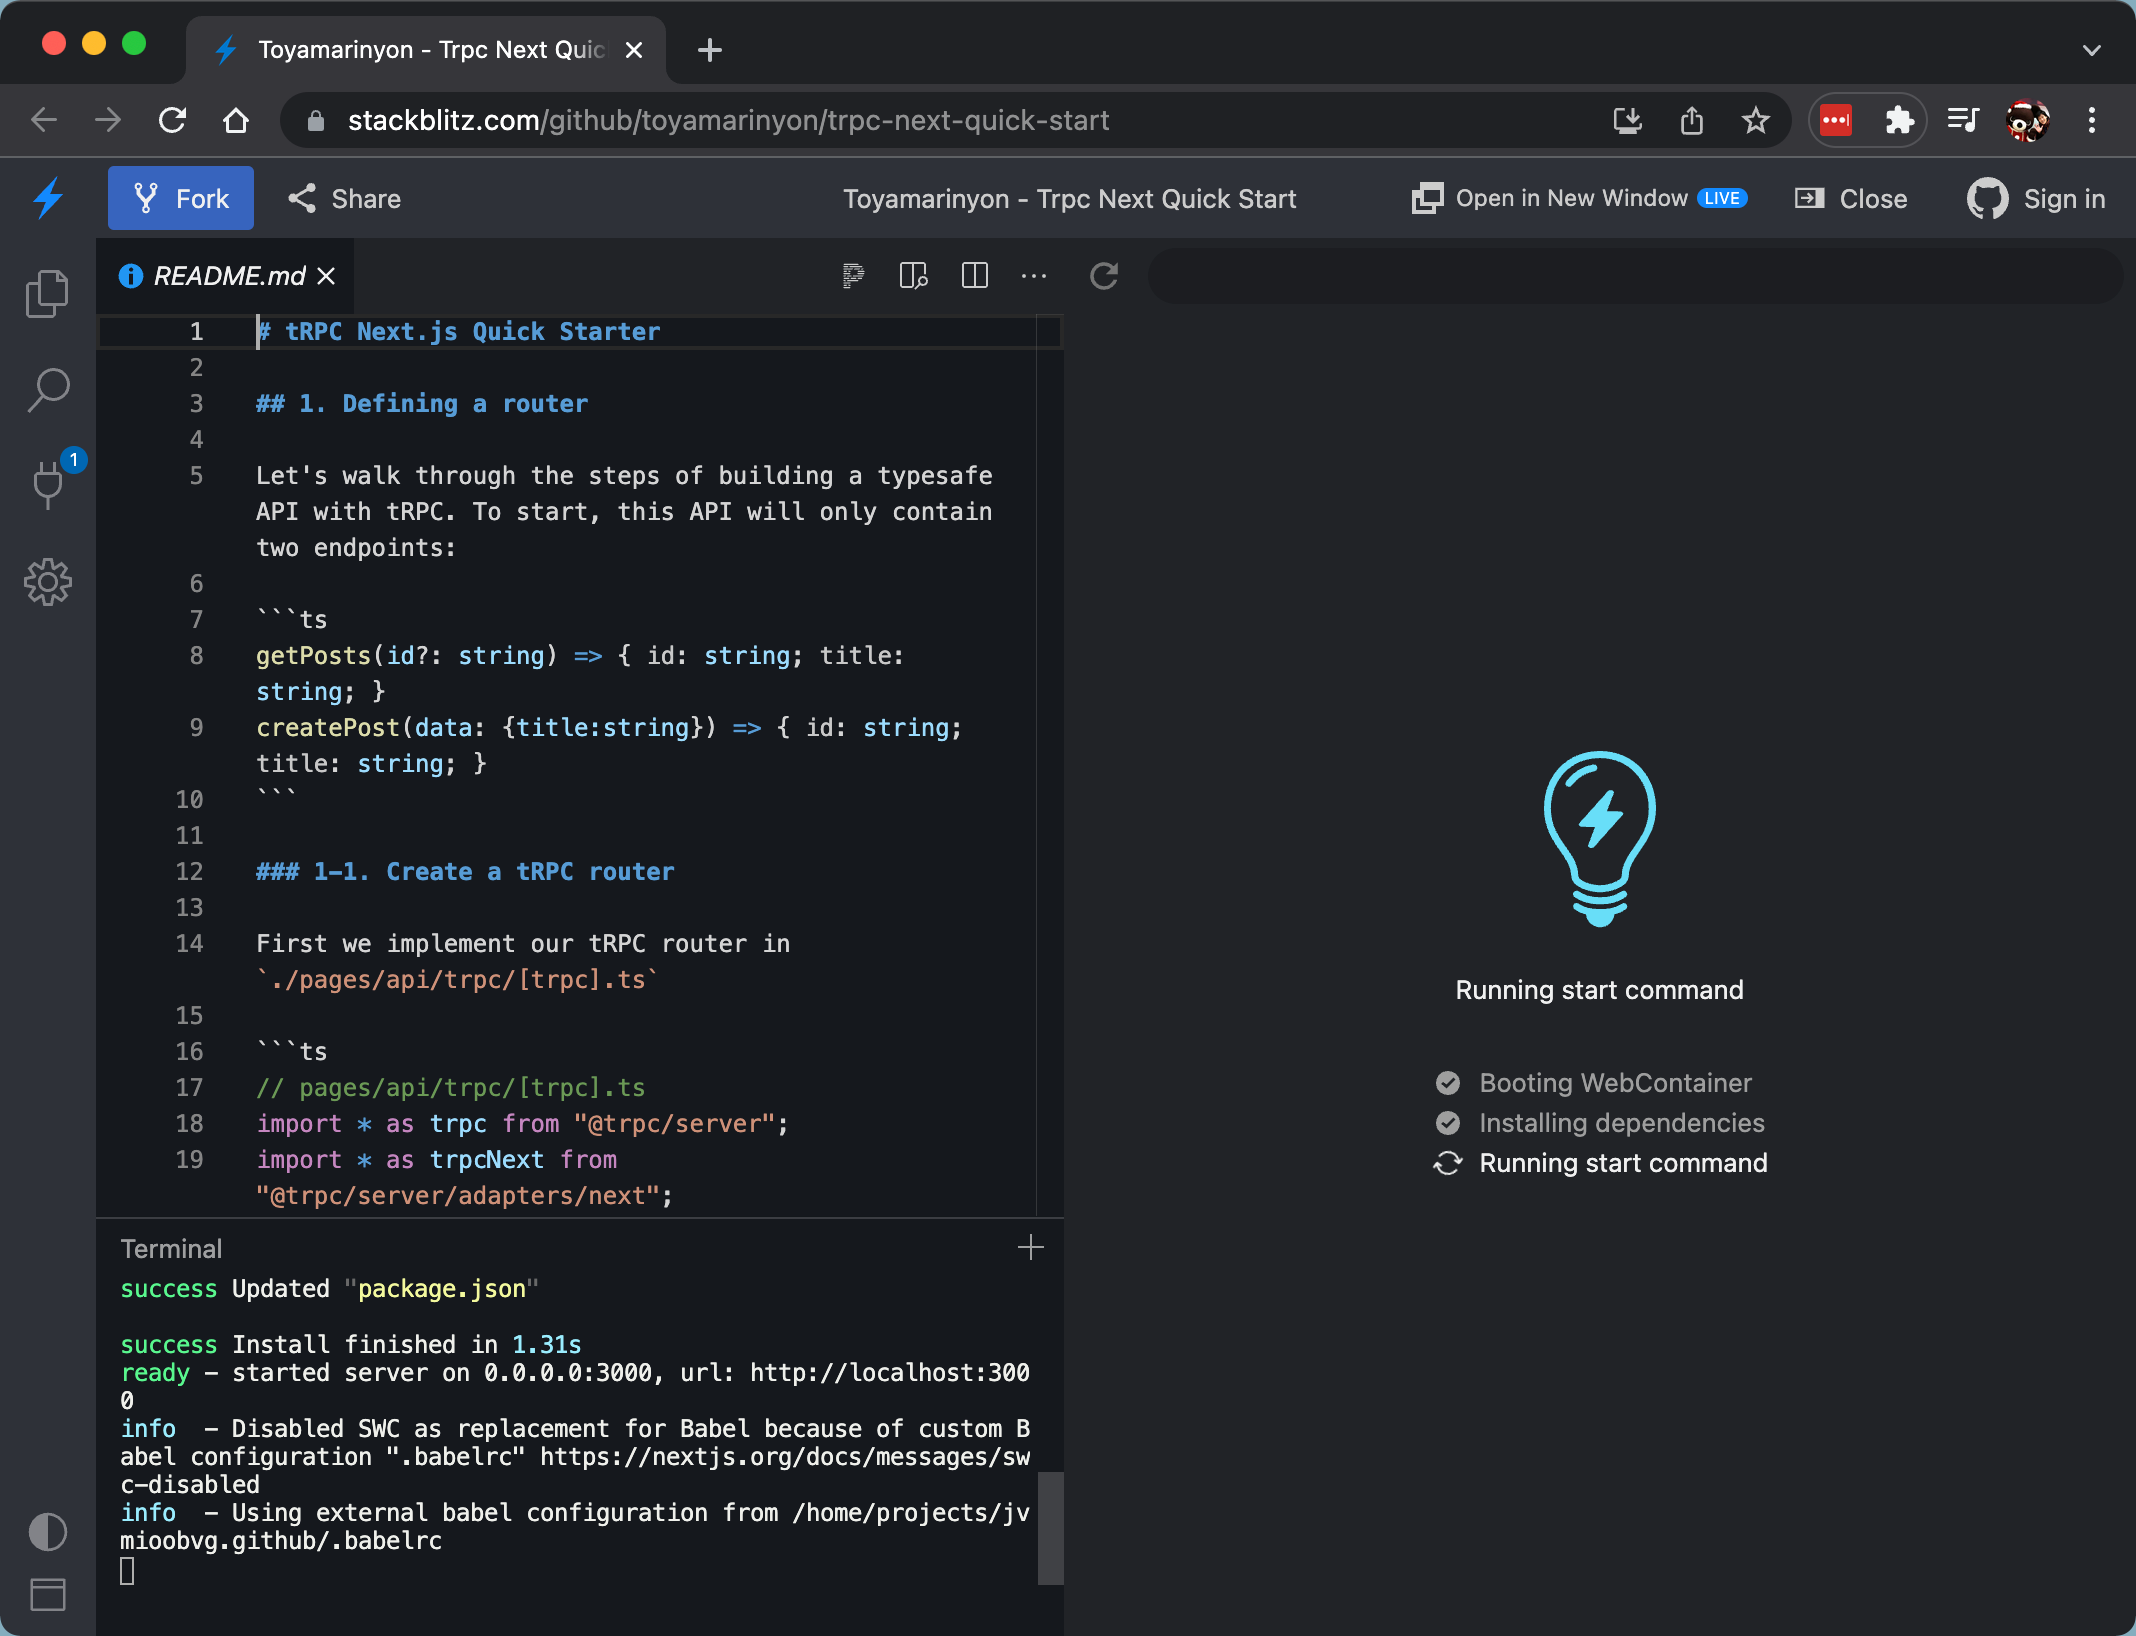Image resolution: width=2136 pixels, height=1636 pixels.
Task: Split the editor with the split icon
Action: pos(974,276)
